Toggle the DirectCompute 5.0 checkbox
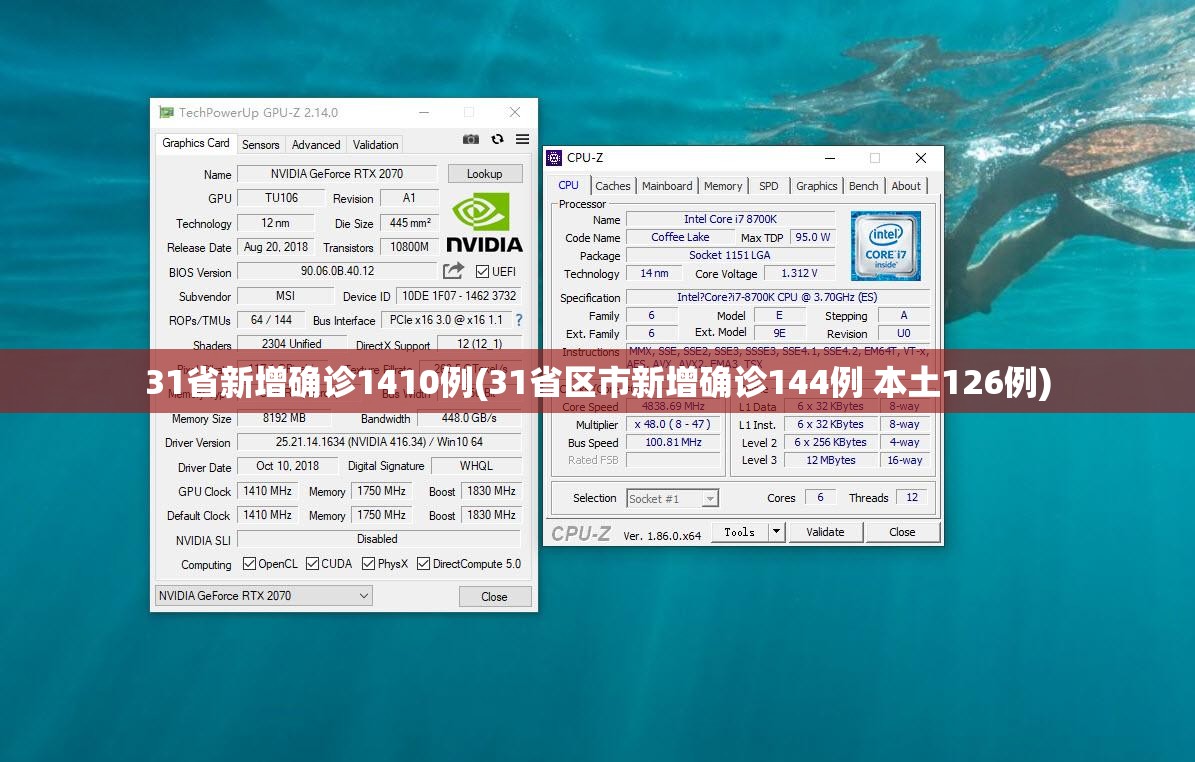Screen dimensions: 1195x762 [424, 564]
